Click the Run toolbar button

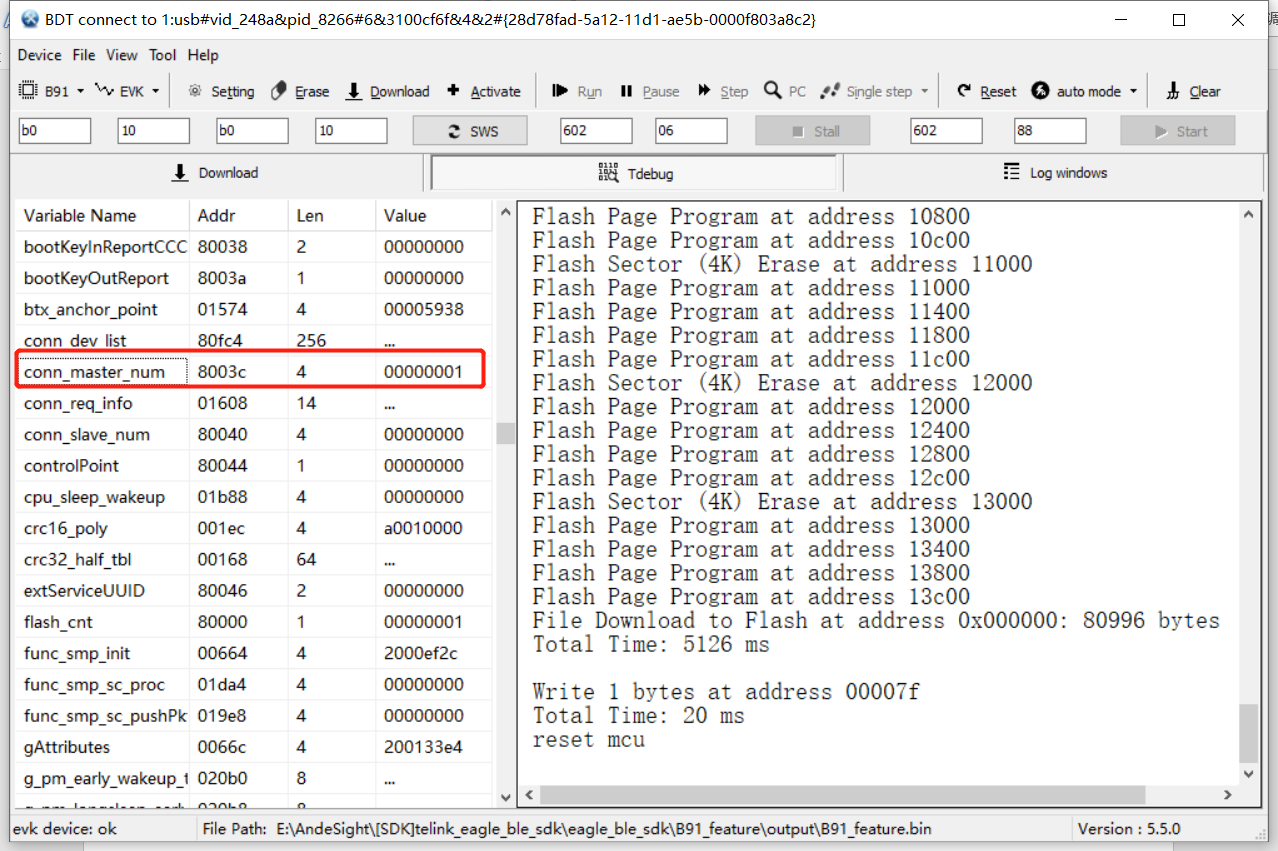577,91
